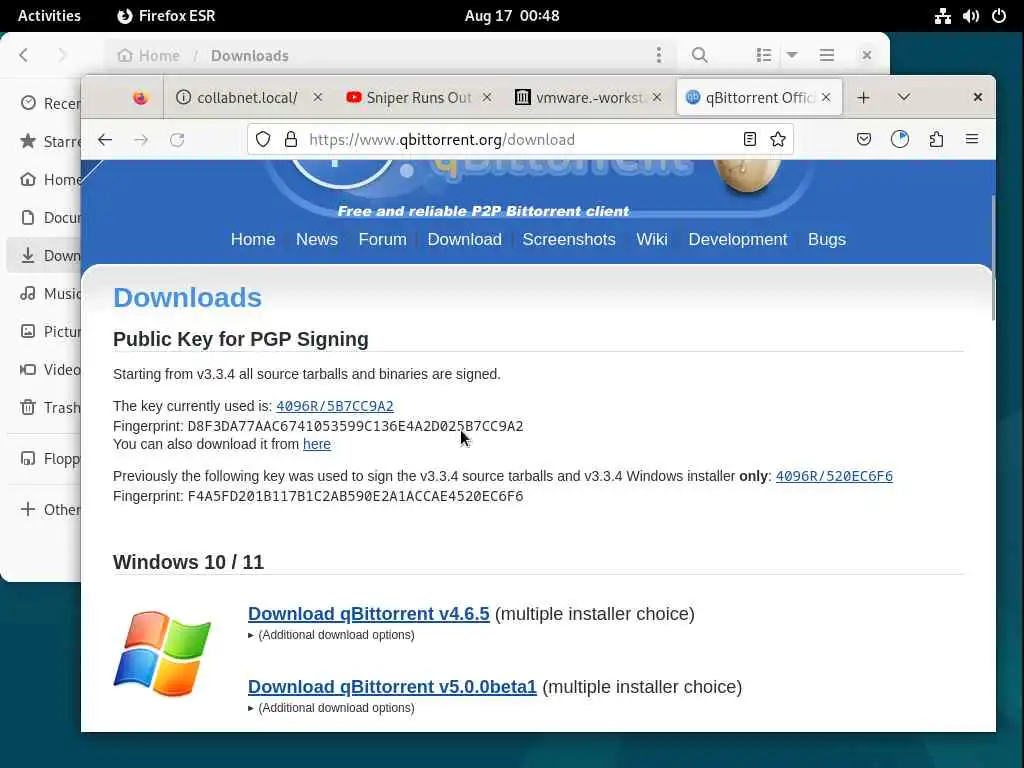The width and height of the screenshot is (1024, 768).
Task: Open the News nav link
Action: (317, 240)
